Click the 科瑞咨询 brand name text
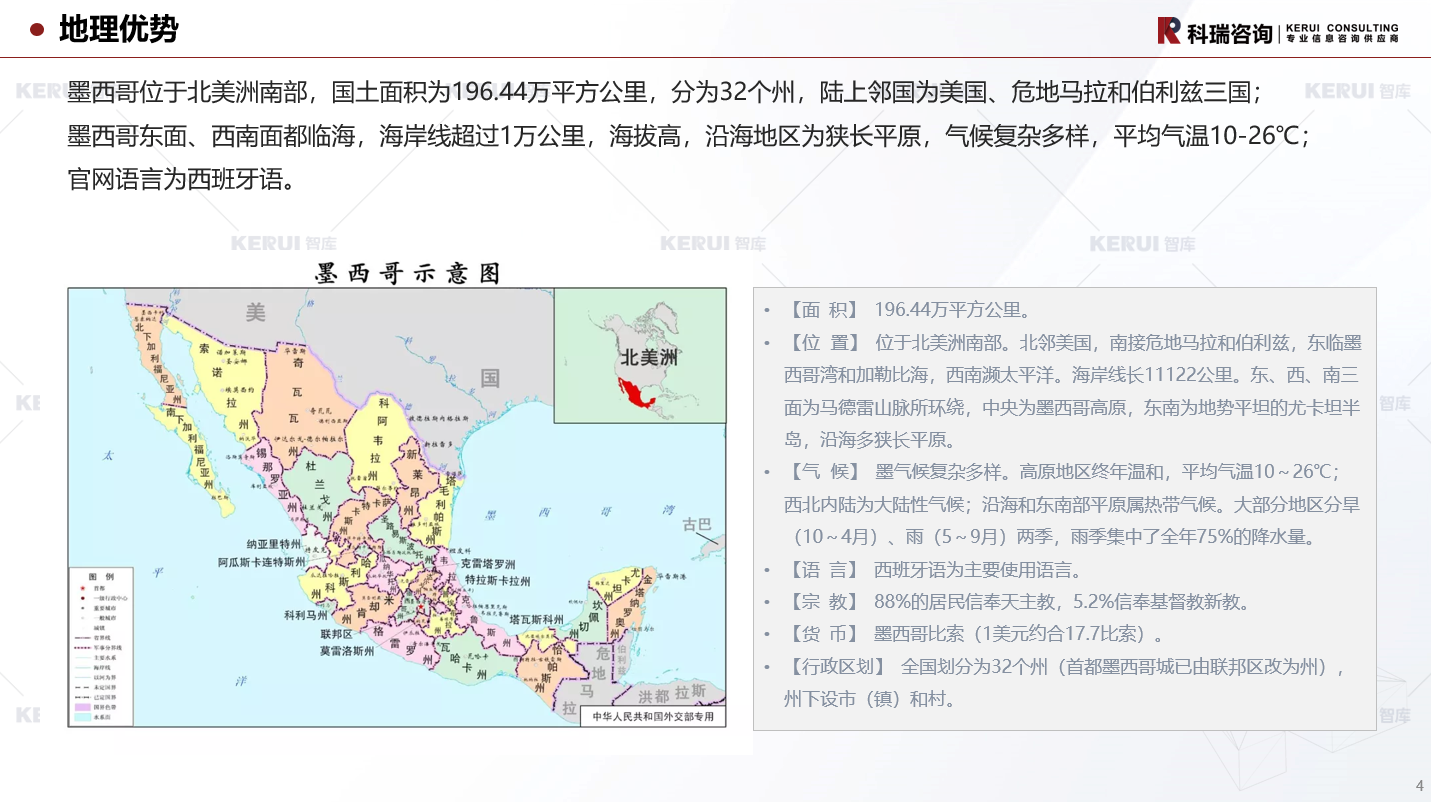Image resolution: width=1431 pixels, height=802 pixels. [x=1229, y=33]
